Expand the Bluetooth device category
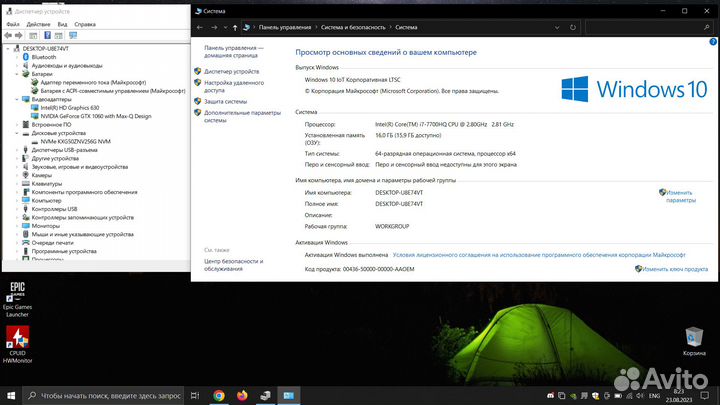The image size is (720, 405). [17, 57]
